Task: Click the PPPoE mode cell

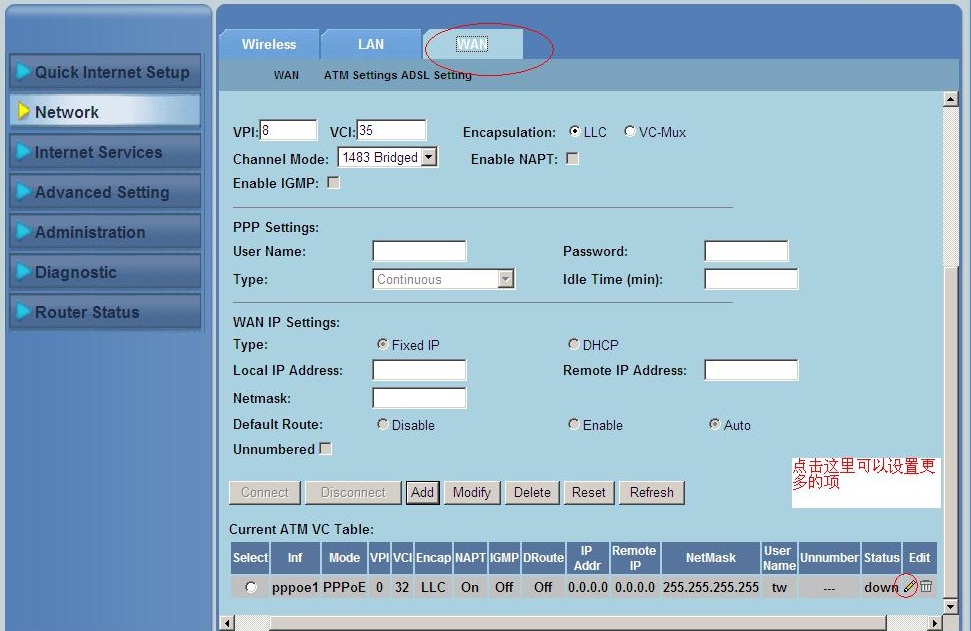Action: tap(344, 587)
